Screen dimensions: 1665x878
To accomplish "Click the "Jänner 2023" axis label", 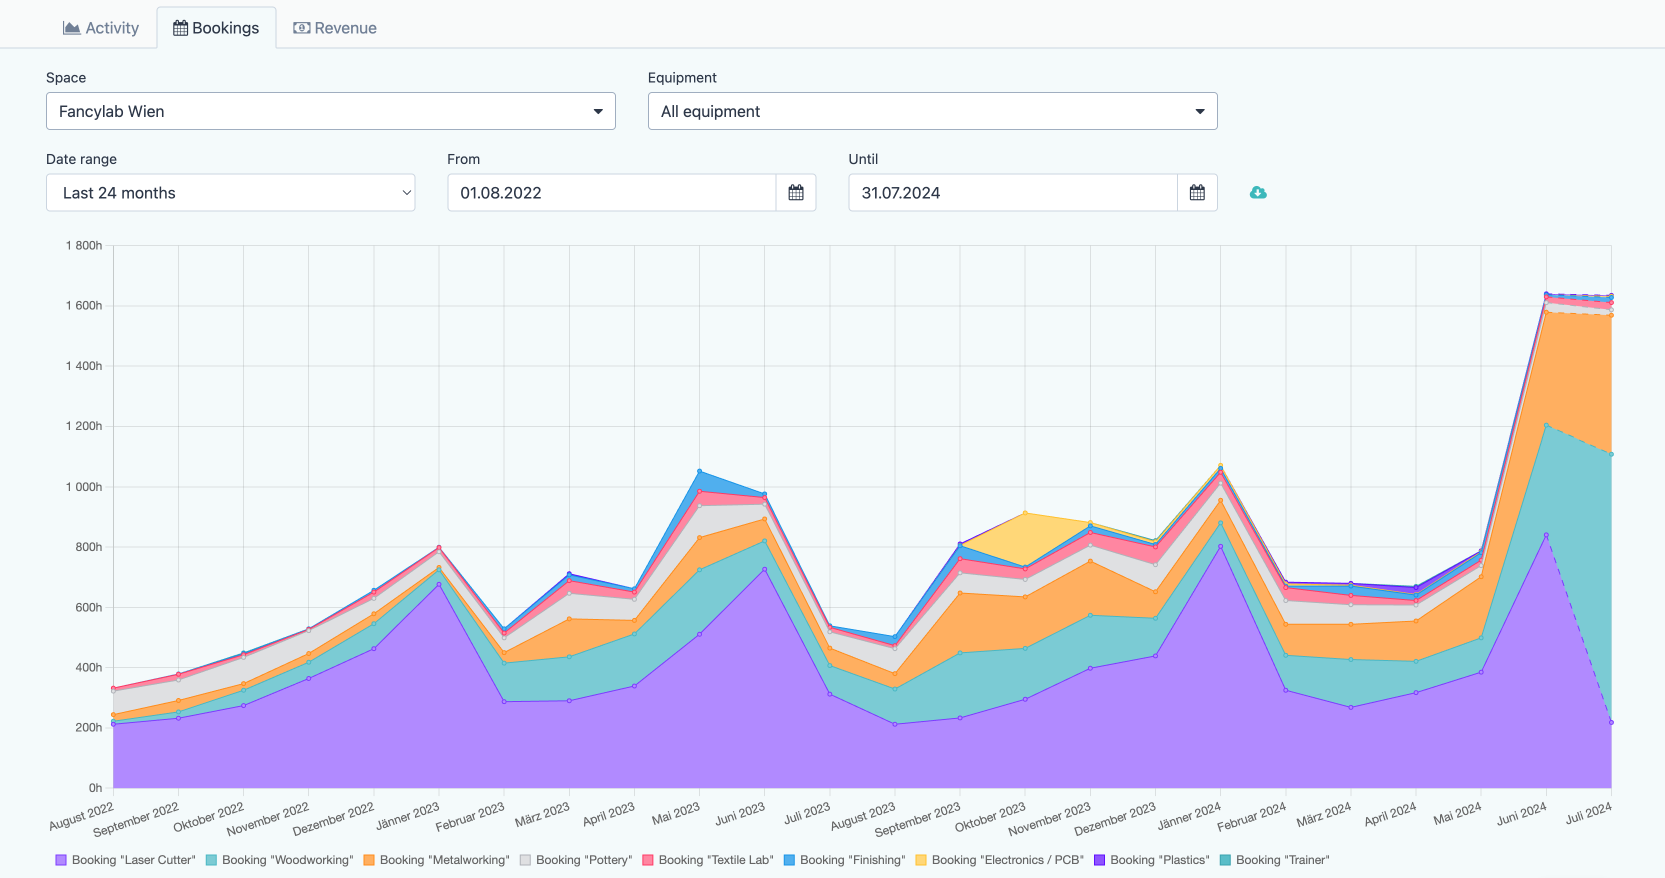I will pyautogui.click(x=408, y=816).
